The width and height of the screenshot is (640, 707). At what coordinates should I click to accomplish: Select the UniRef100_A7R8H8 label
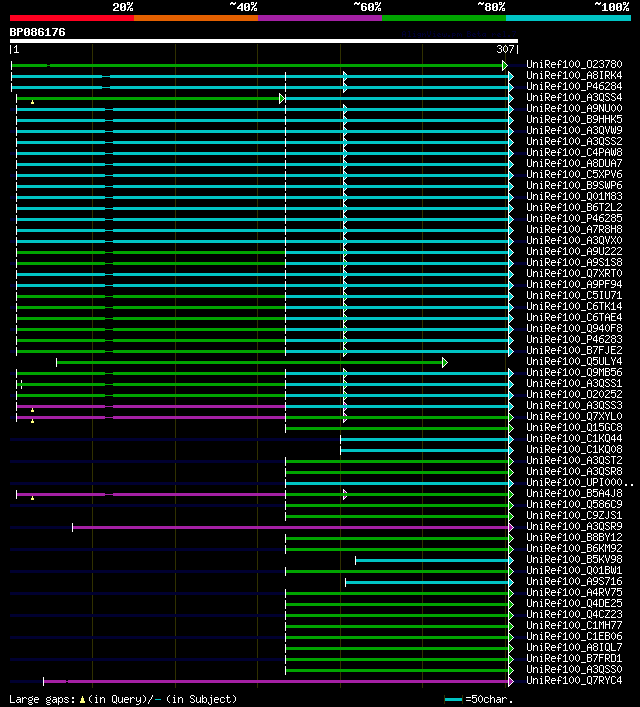point(574,230)
